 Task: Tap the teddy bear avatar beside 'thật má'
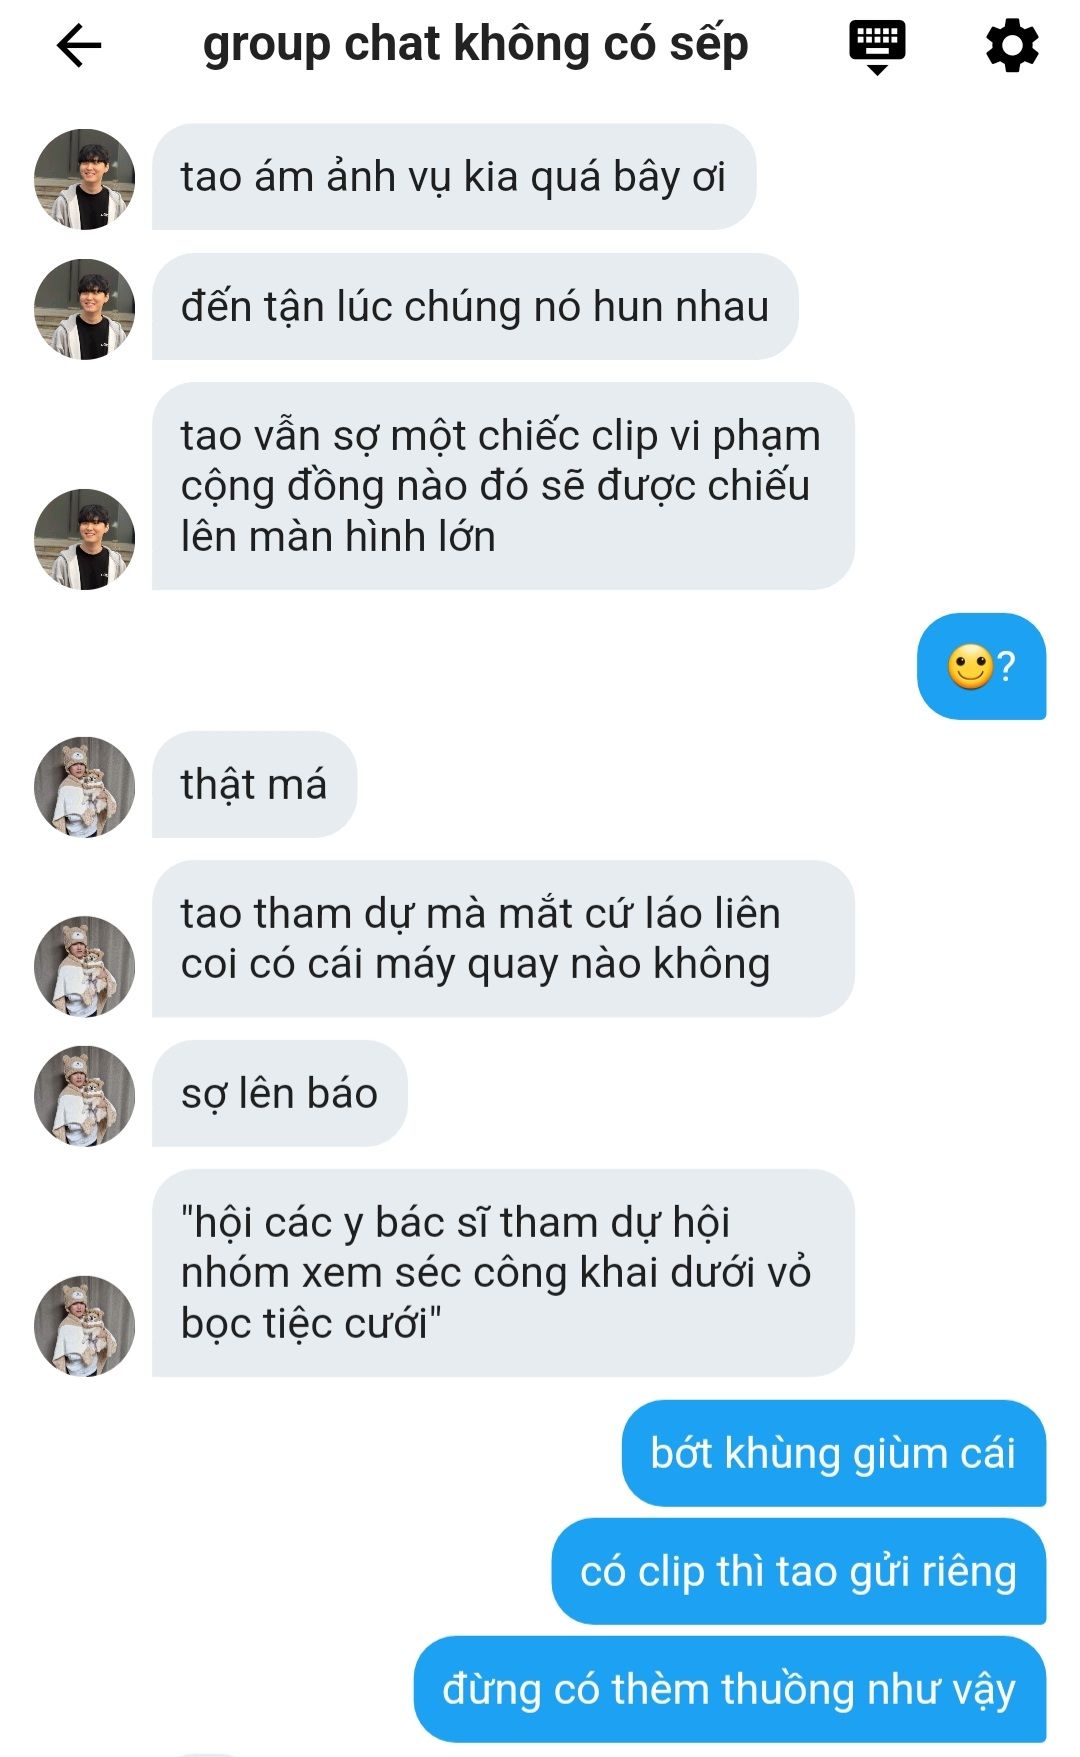coord(85,787)
